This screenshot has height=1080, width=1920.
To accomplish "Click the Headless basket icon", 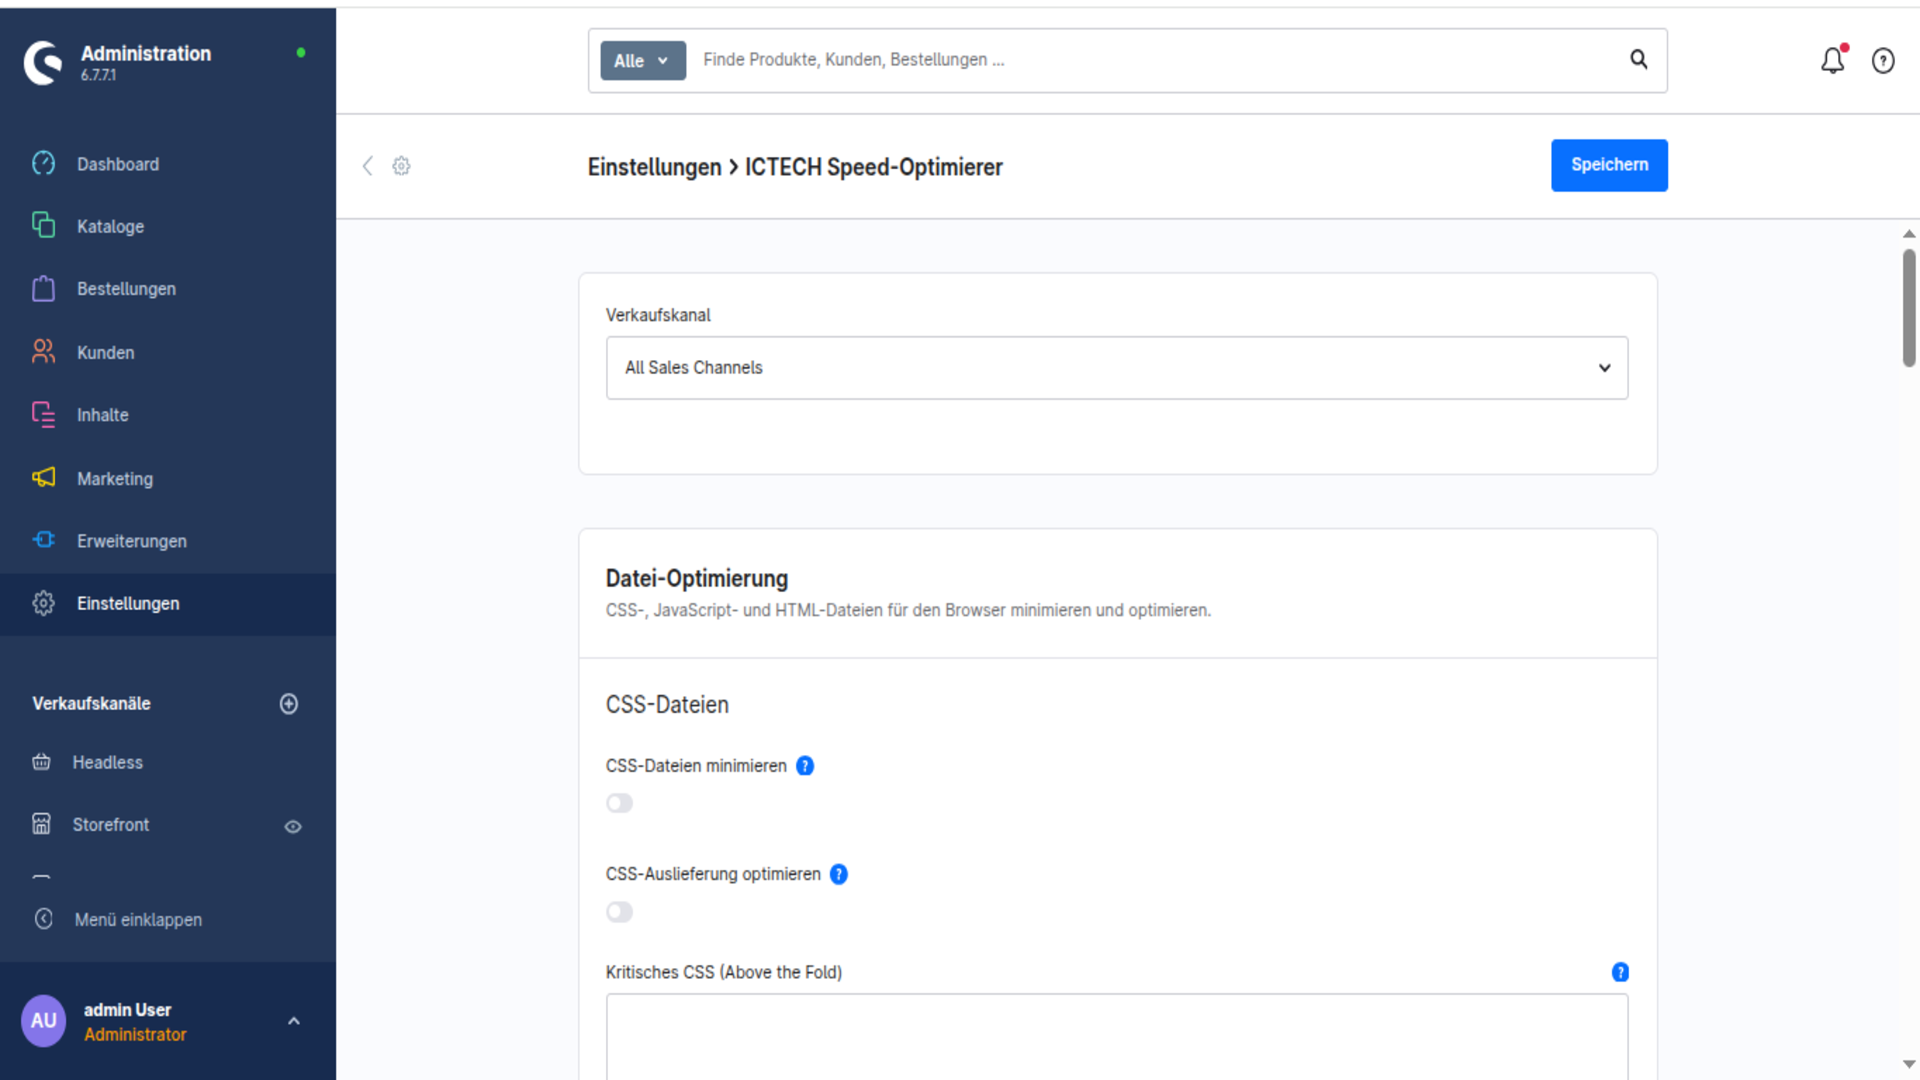I will click(41, 762).
